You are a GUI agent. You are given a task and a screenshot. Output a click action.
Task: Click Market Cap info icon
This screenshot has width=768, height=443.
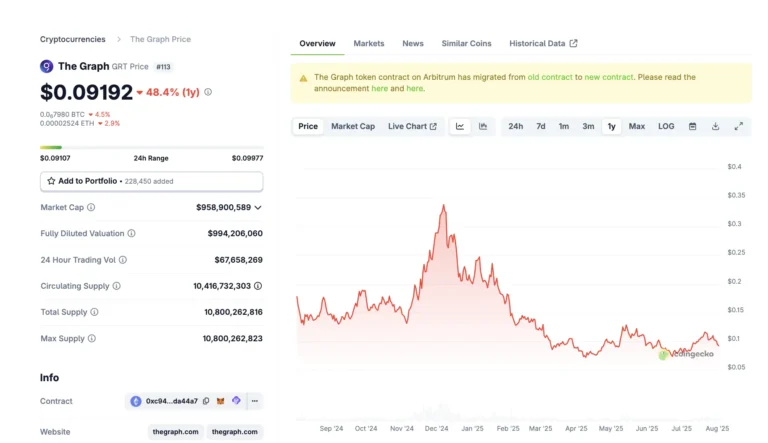click(91, 207)
